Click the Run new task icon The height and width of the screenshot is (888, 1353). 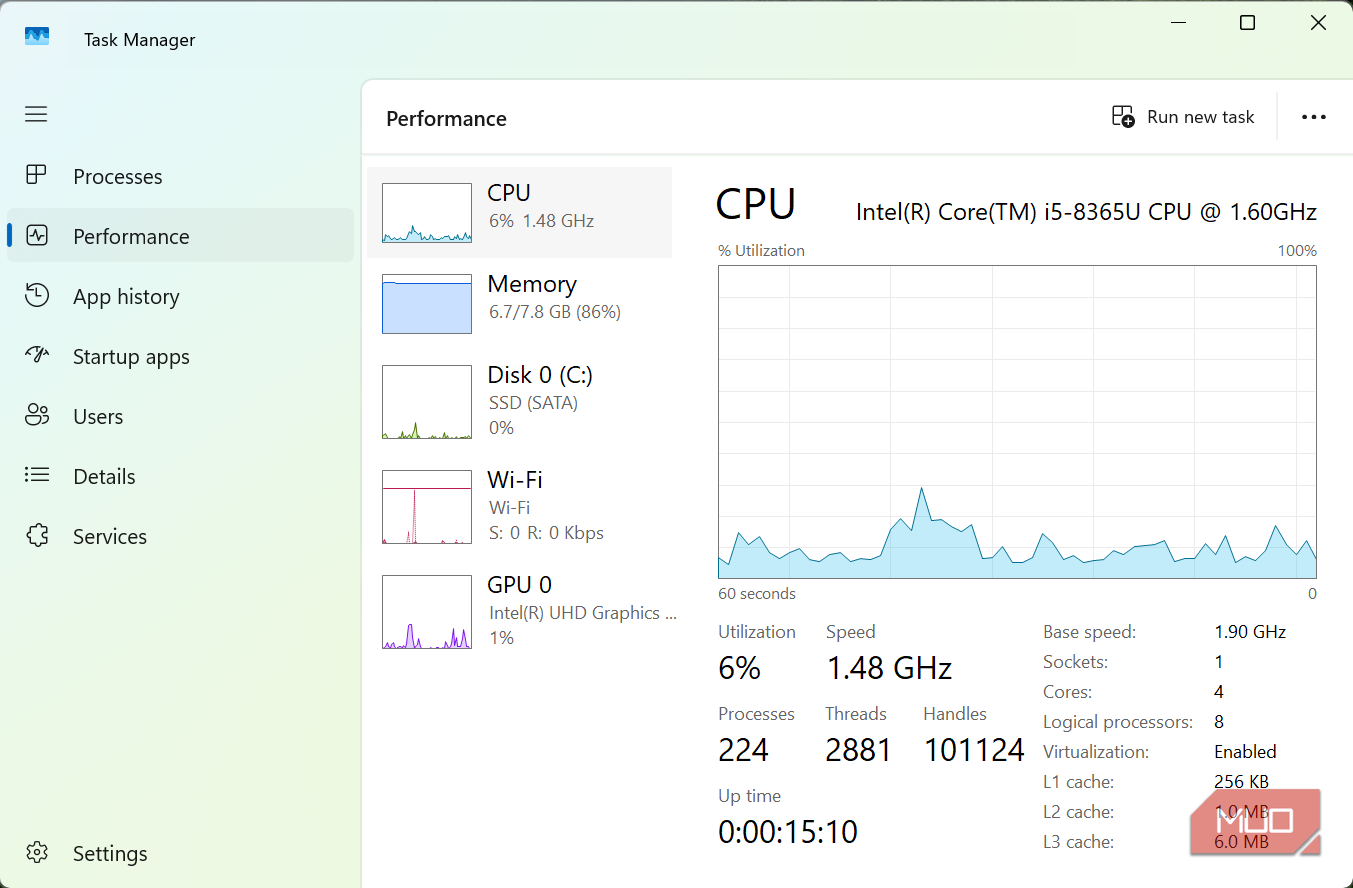pos(1123,117)
